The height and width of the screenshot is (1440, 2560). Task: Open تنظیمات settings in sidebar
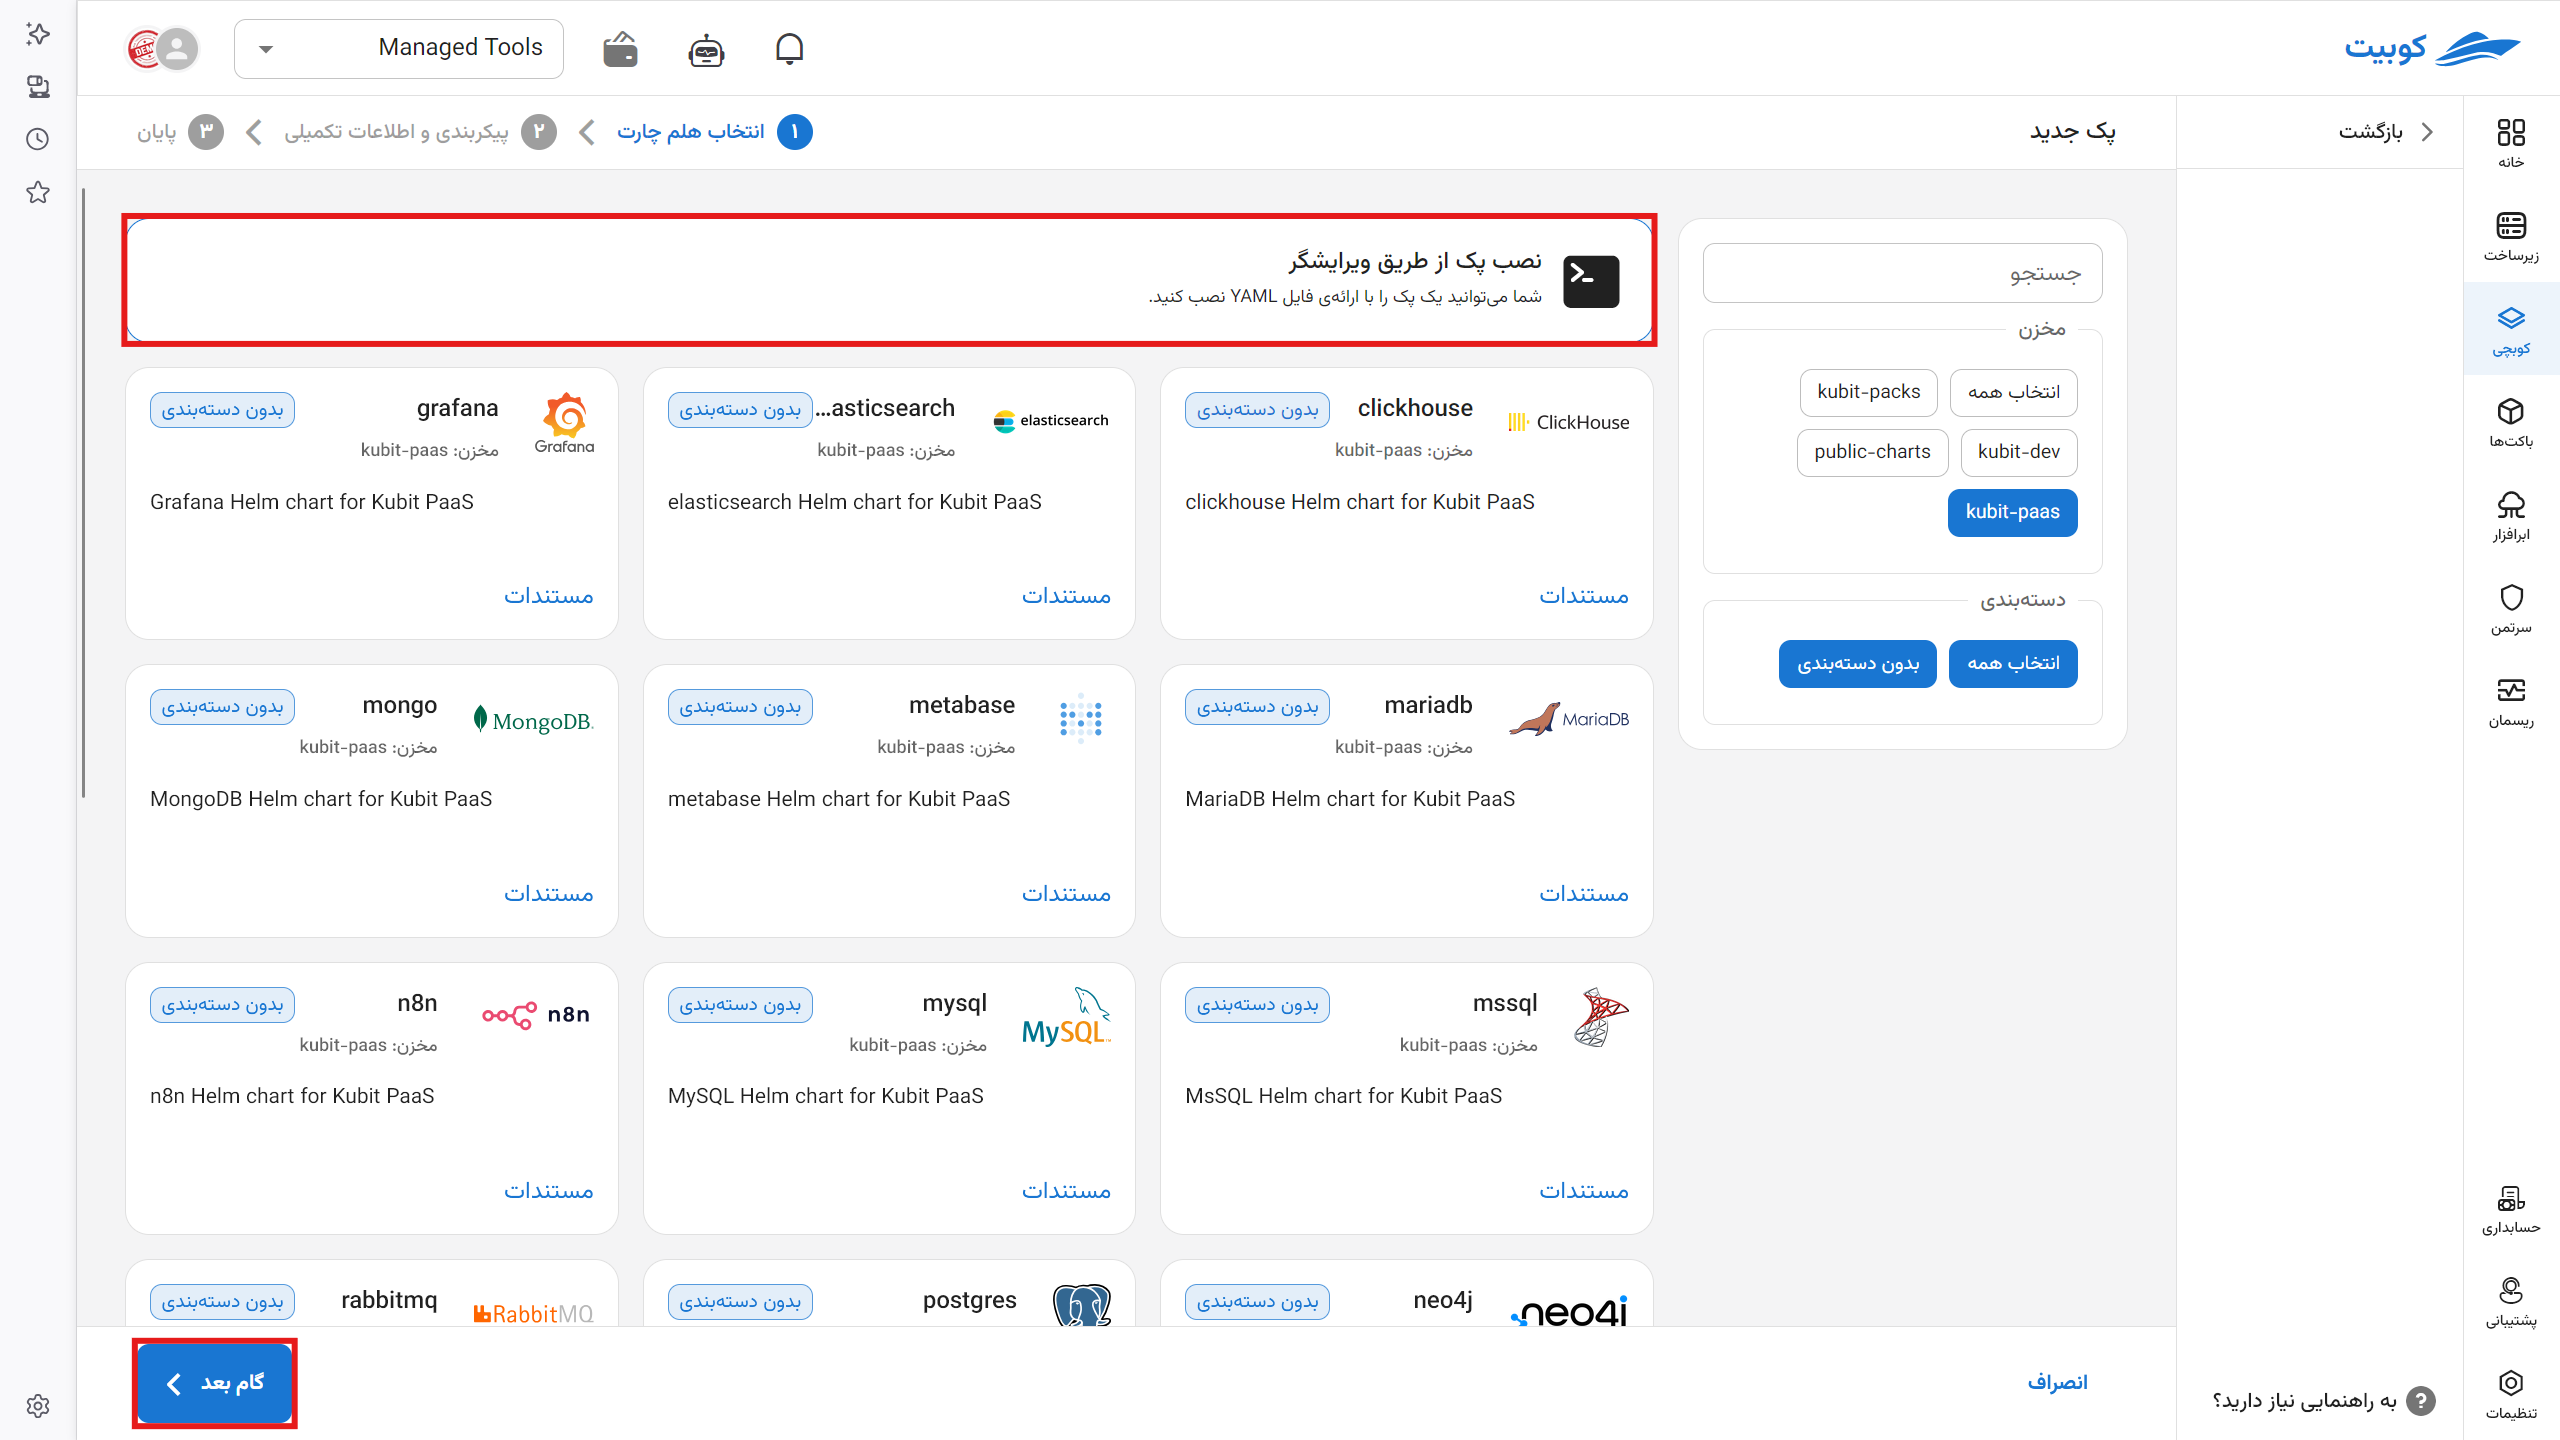[x=2511, y=1394]
